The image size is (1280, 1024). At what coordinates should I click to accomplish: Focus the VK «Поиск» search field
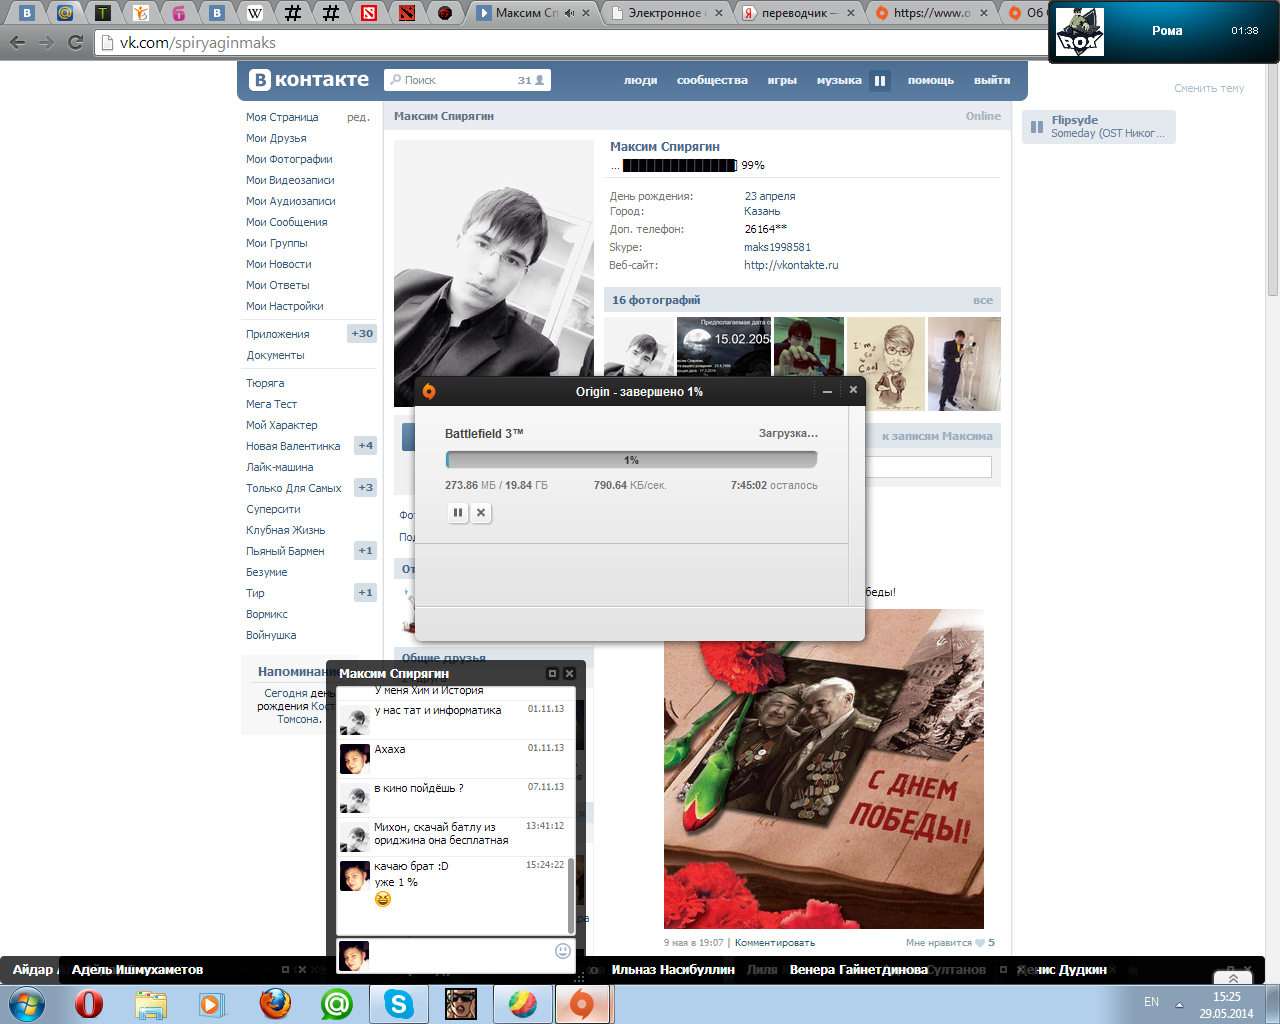point(467,80)
